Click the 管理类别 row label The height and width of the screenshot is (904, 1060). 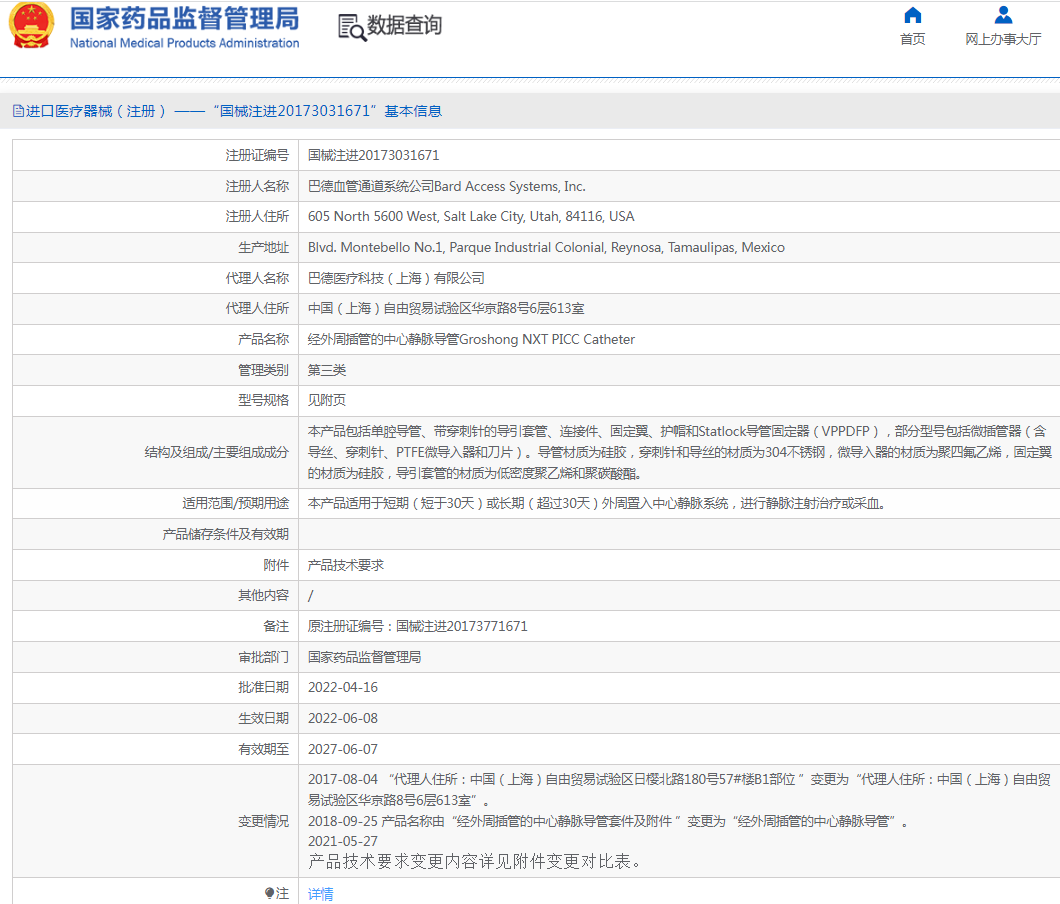click(x=264, y=370)
